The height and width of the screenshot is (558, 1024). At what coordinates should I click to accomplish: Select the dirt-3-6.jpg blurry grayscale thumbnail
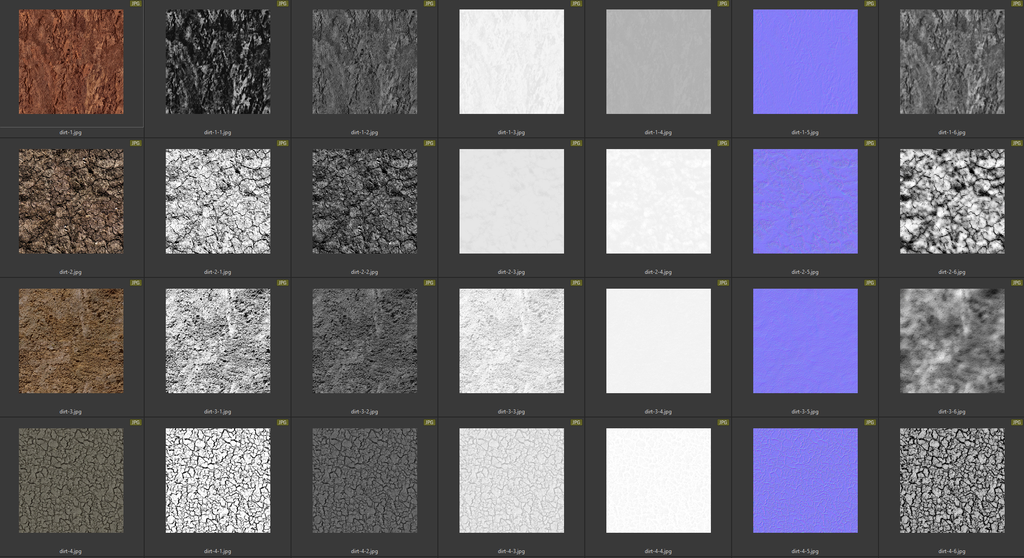click(x=951, y=341)
